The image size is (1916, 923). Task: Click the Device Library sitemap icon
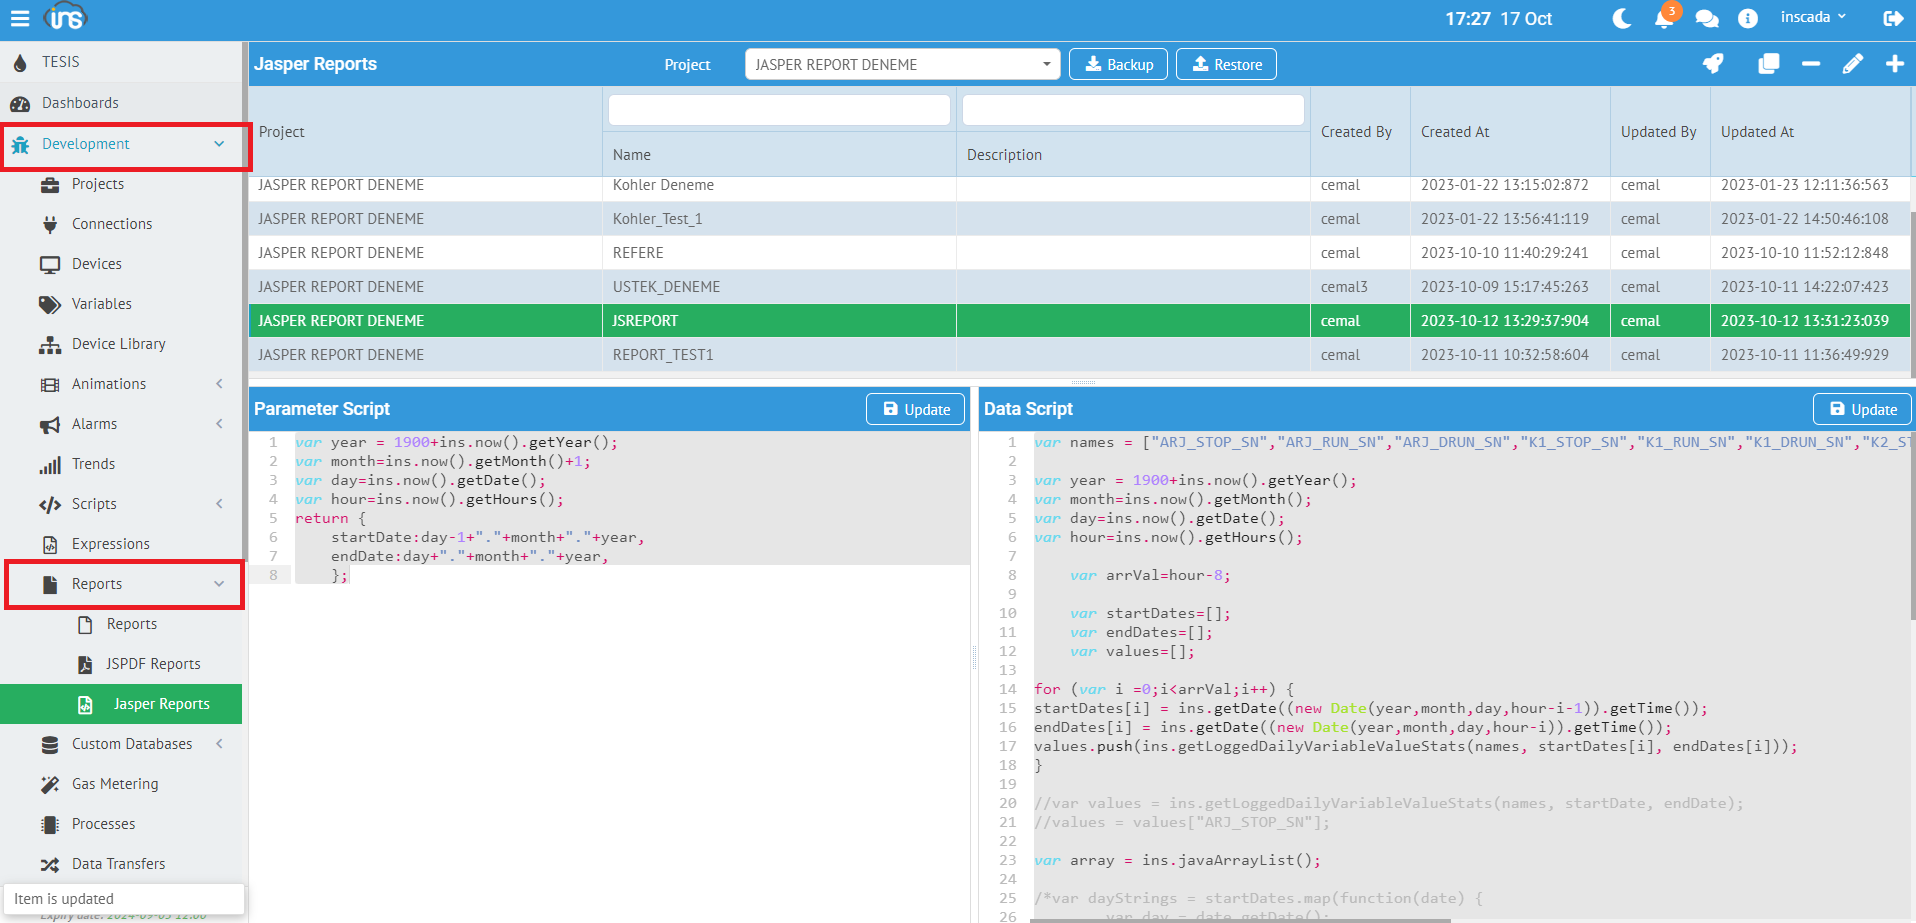[50, 344]
